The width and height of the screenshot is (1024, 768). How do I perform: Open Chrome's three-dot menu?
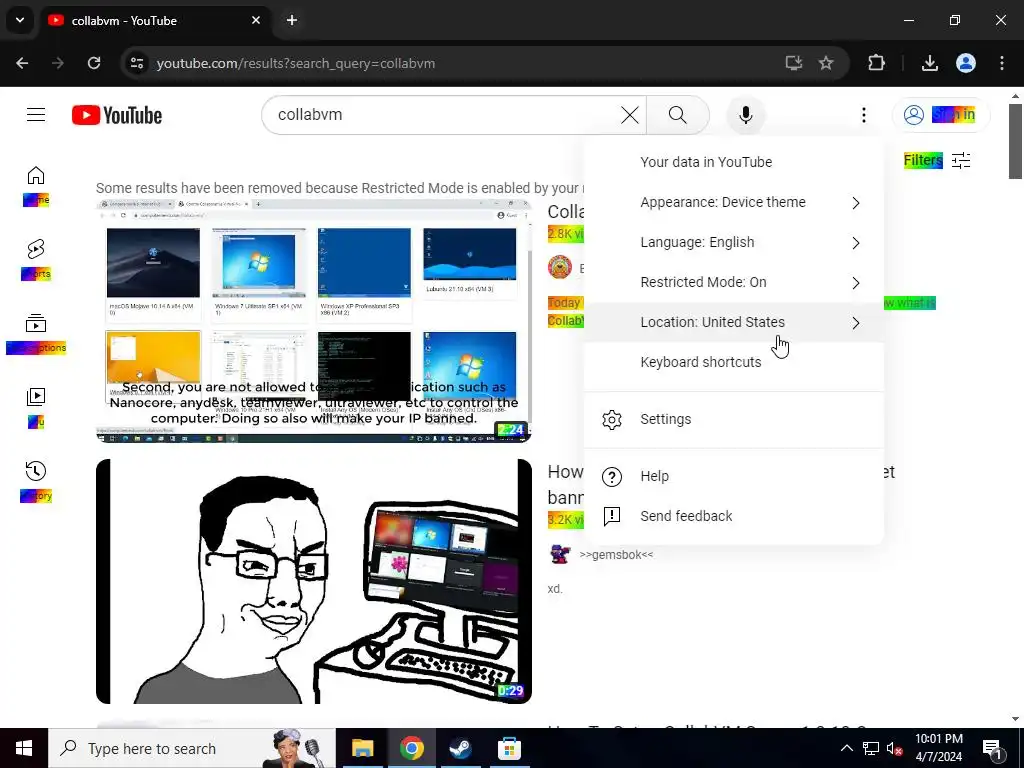click(x=1002, y=63)
